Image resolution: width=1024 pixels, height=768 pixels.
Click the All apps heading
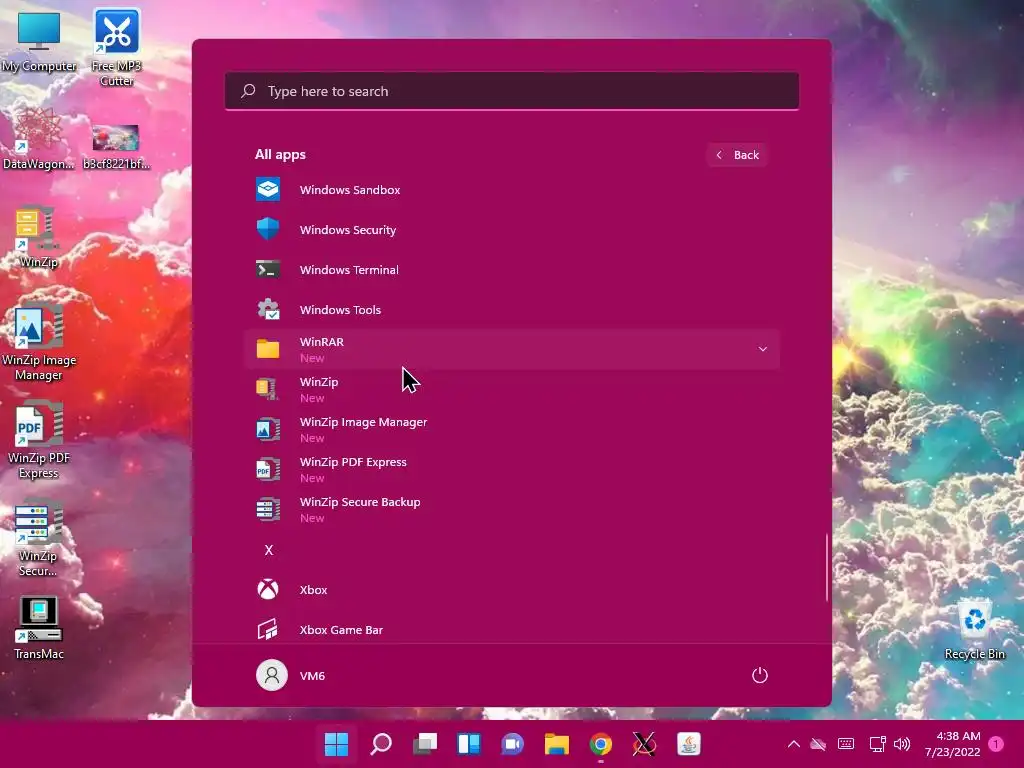pyautogui.click(x=280, y=155)
